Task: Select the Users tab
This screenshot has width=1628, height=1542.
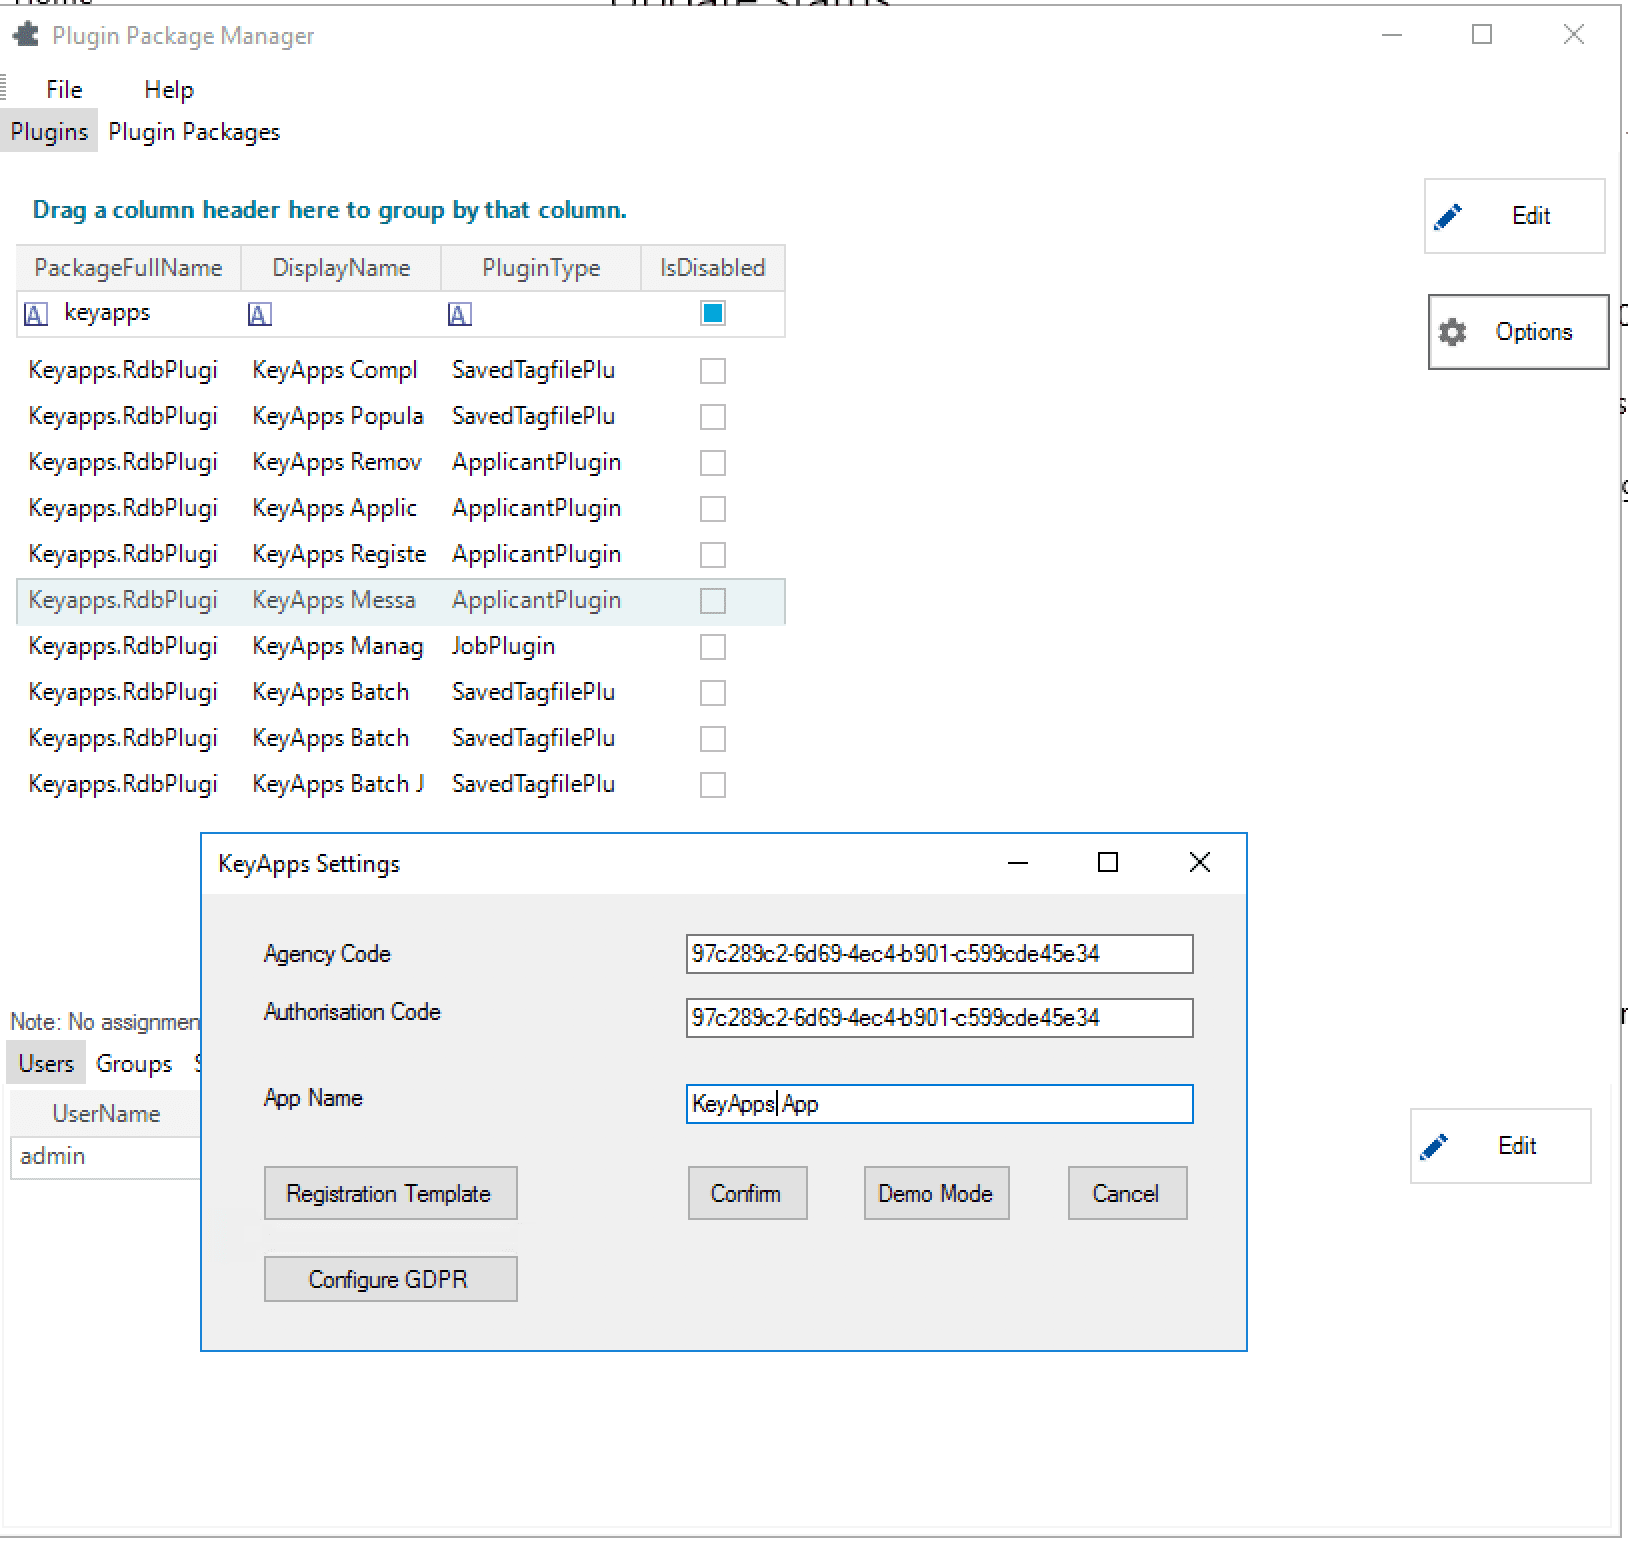Action: point(46,1063)
